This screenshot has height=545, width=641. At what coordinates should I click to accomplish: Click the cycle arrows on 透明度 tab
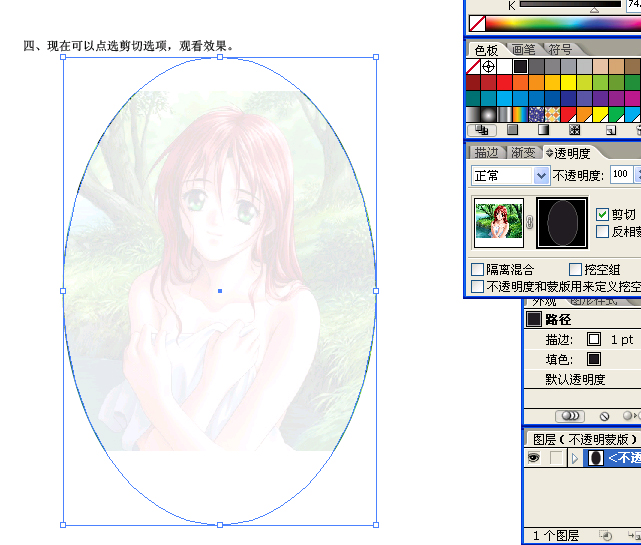549,153
